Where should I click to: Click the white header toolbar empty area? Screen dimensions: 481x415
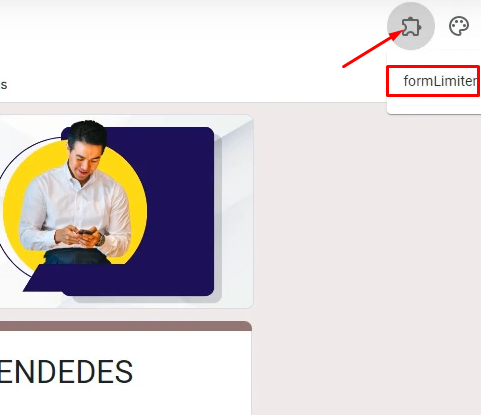(x=200, y=50)
